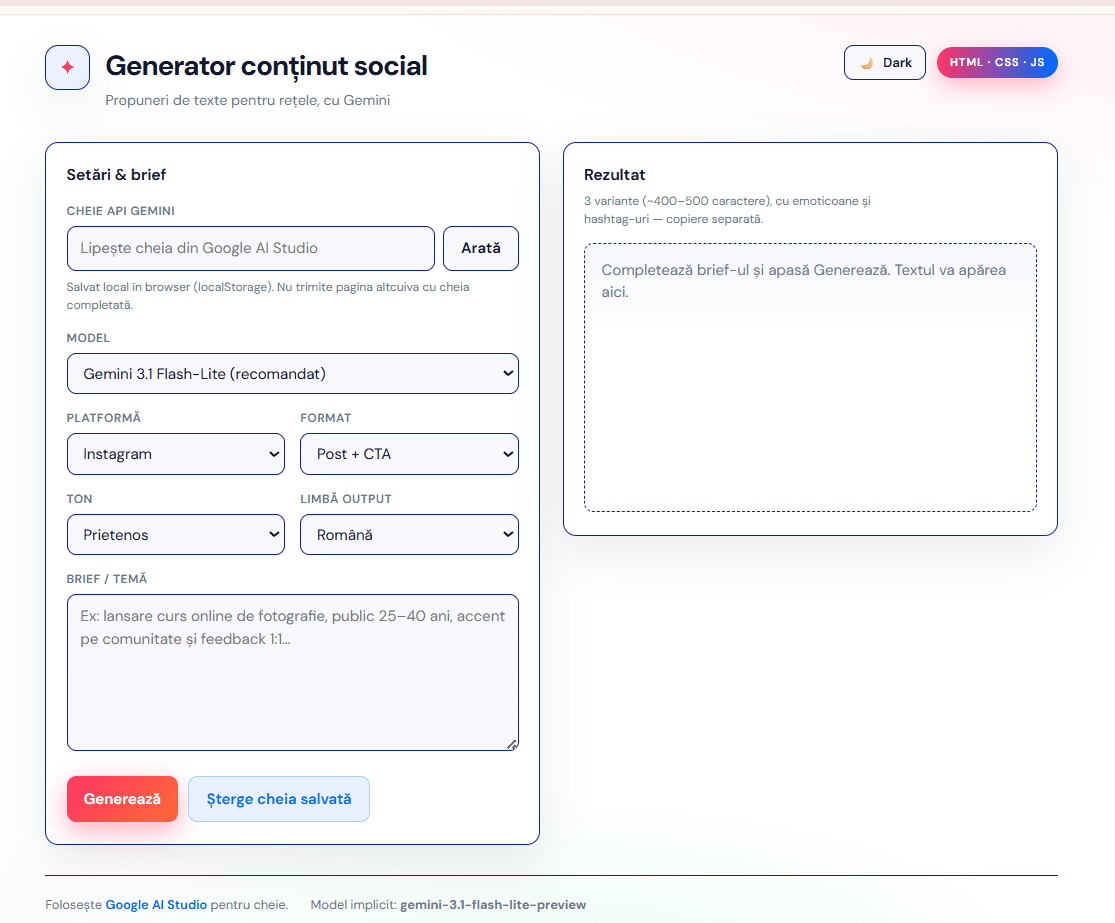Click the Gemini API key input field
1115x923 pixels.
pyautogui.click(x=250, y=248)
